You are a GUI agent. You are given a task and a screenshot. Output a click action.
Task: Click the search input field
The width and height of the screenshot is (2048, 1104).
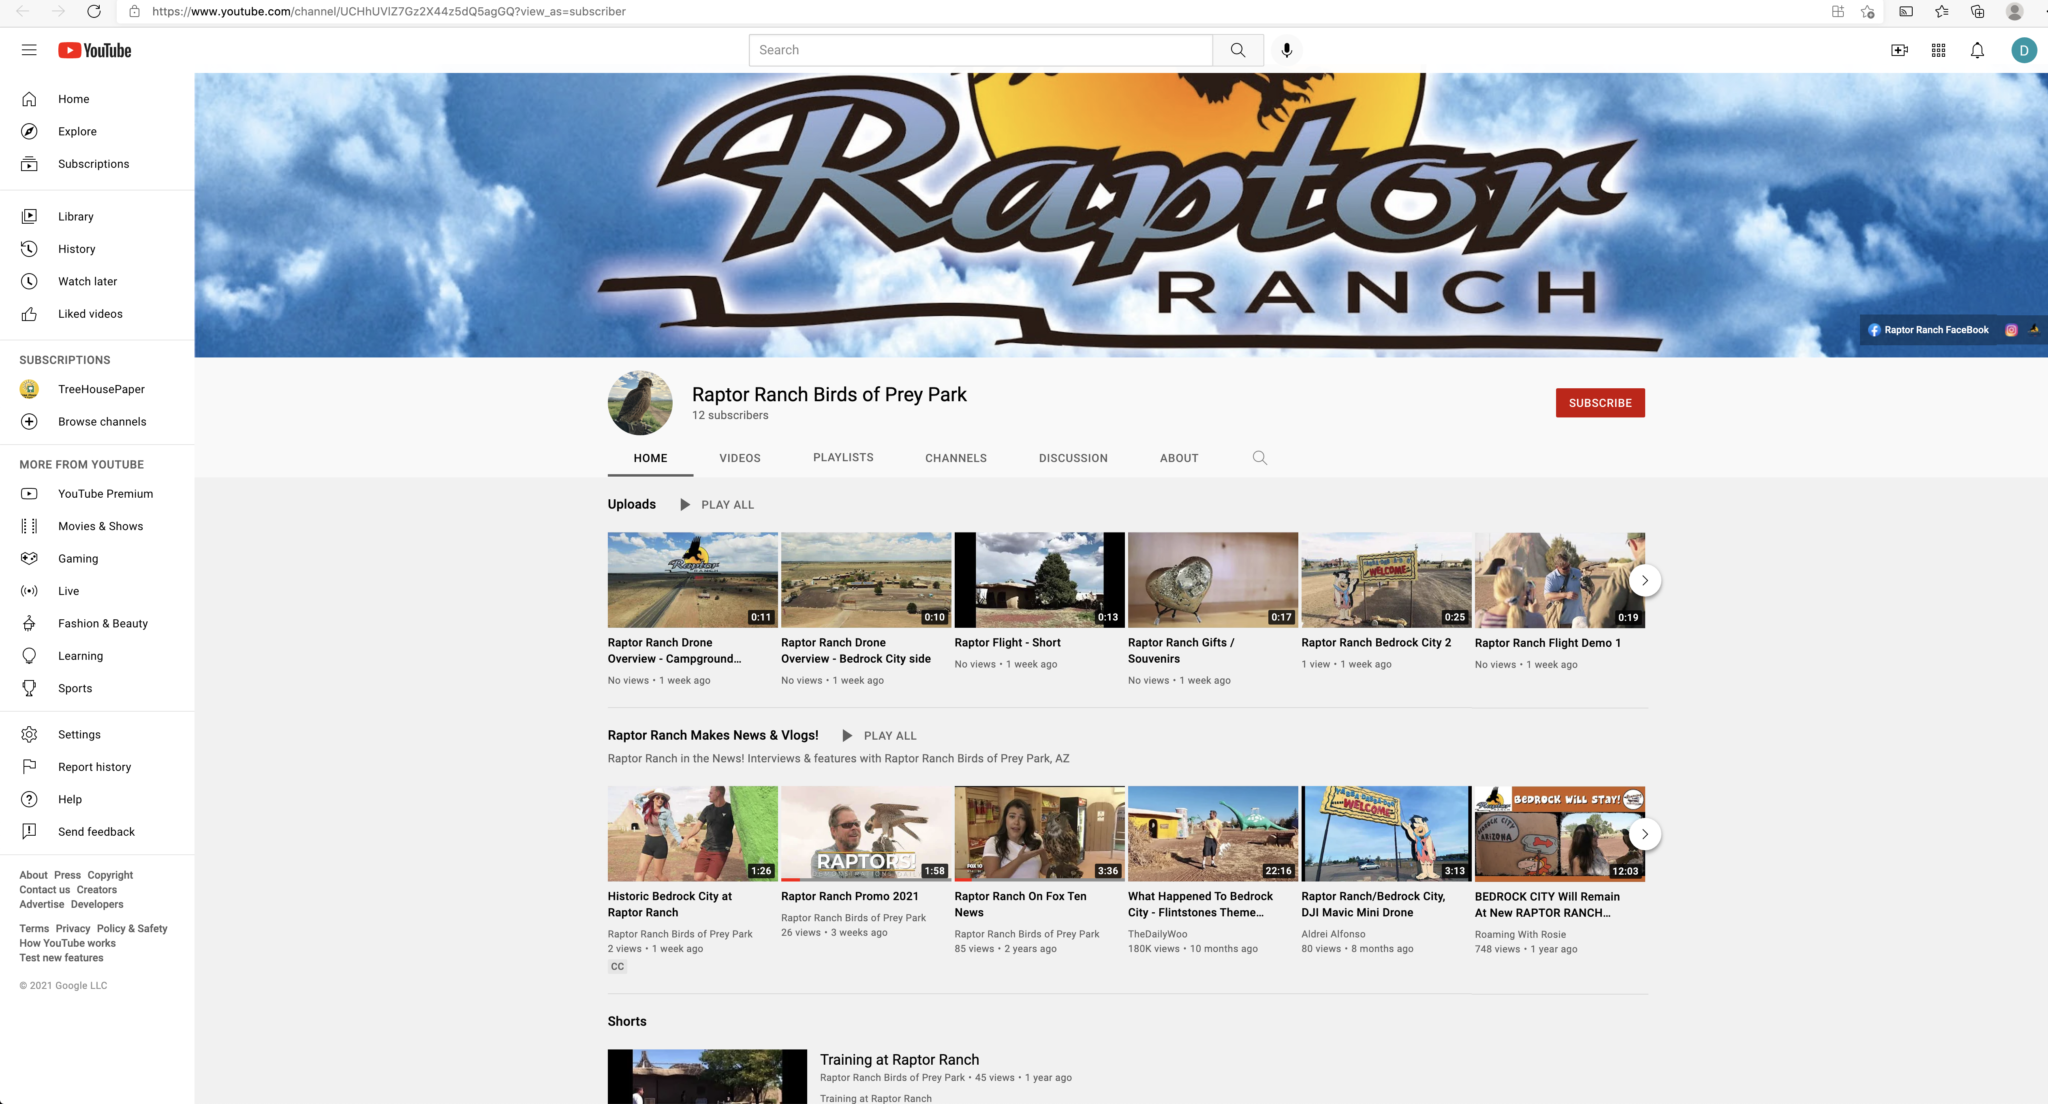click(x=980, y=49)
